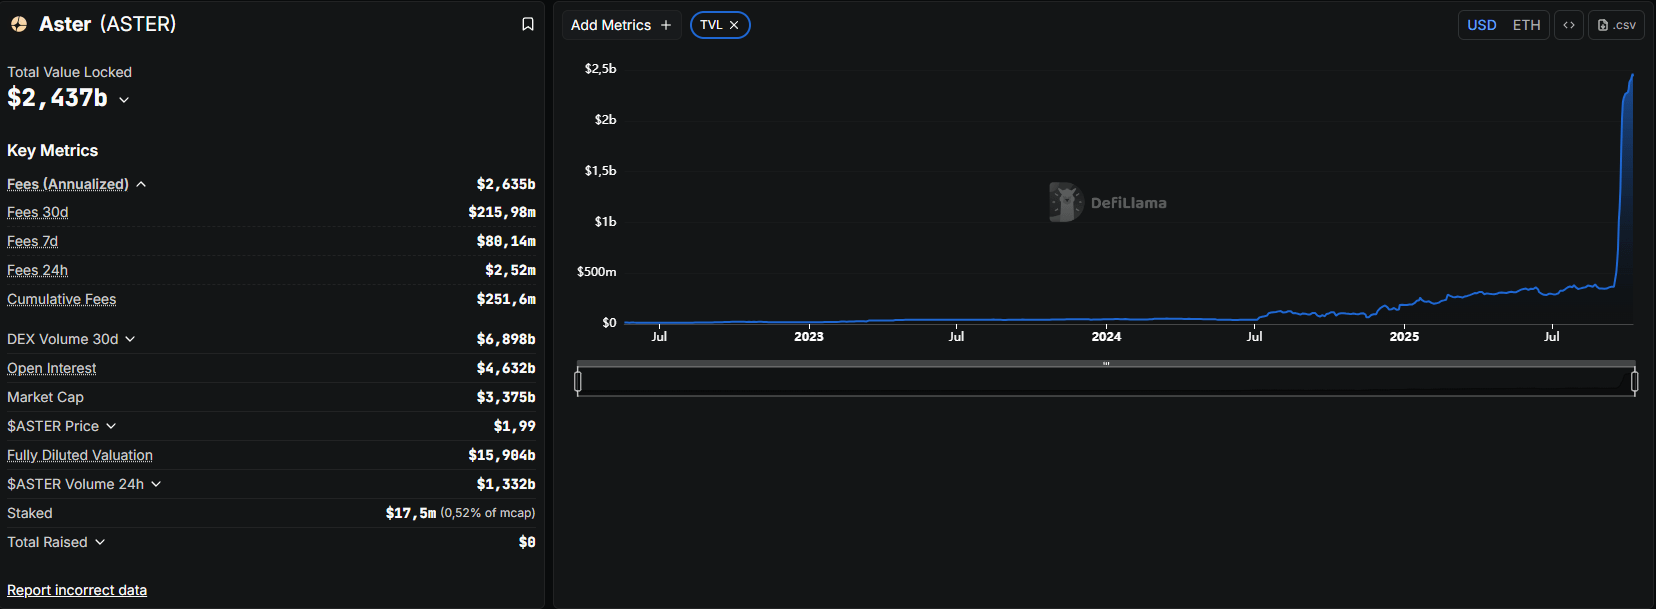
Task: Click the Aster protocol logo icon
Action: coord(19,24)
